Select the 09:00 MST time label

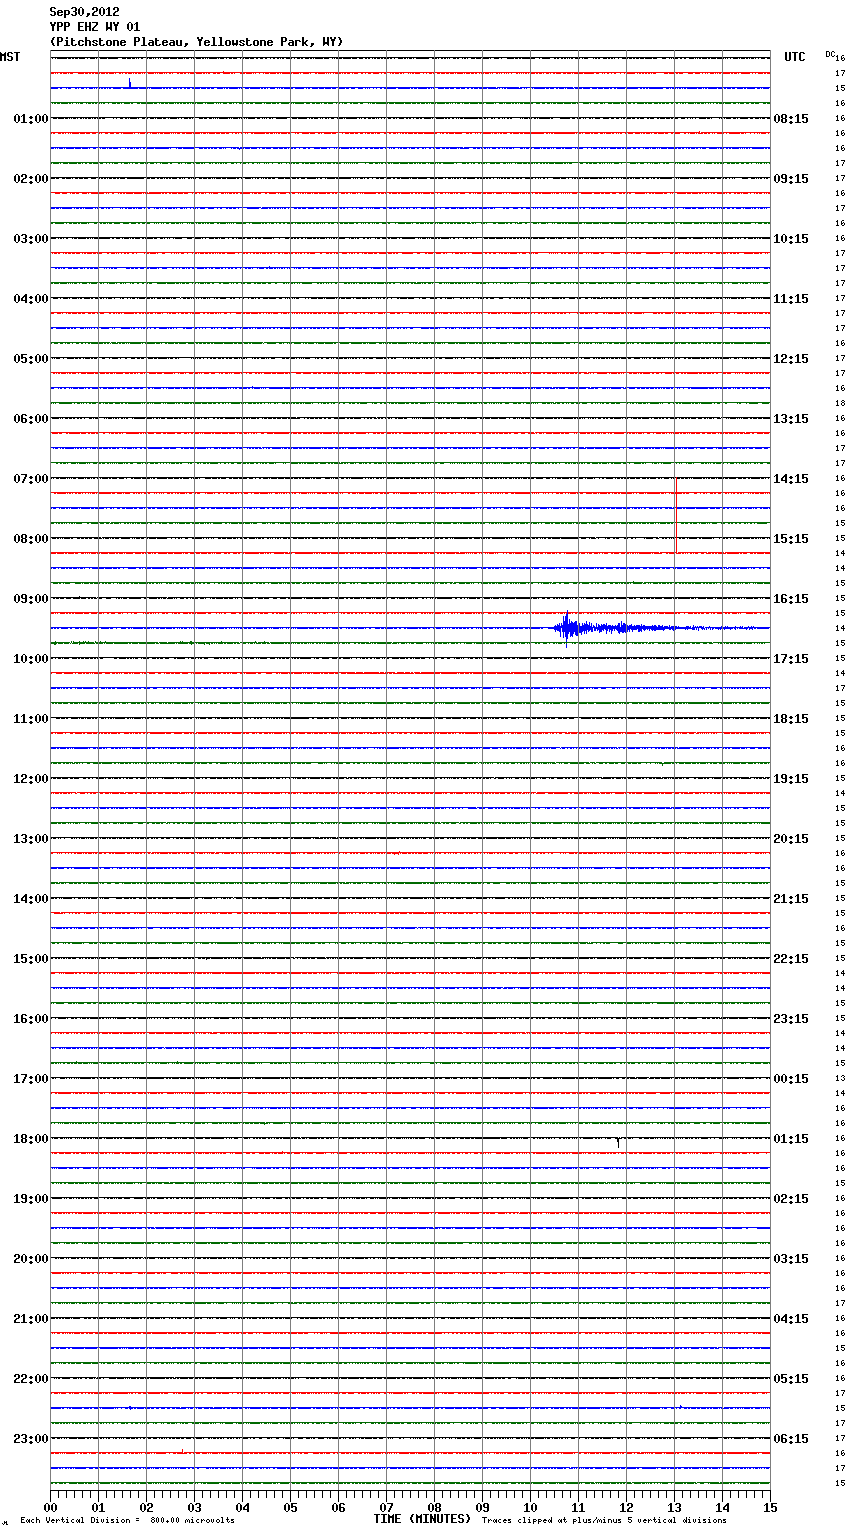click(31, 599)
